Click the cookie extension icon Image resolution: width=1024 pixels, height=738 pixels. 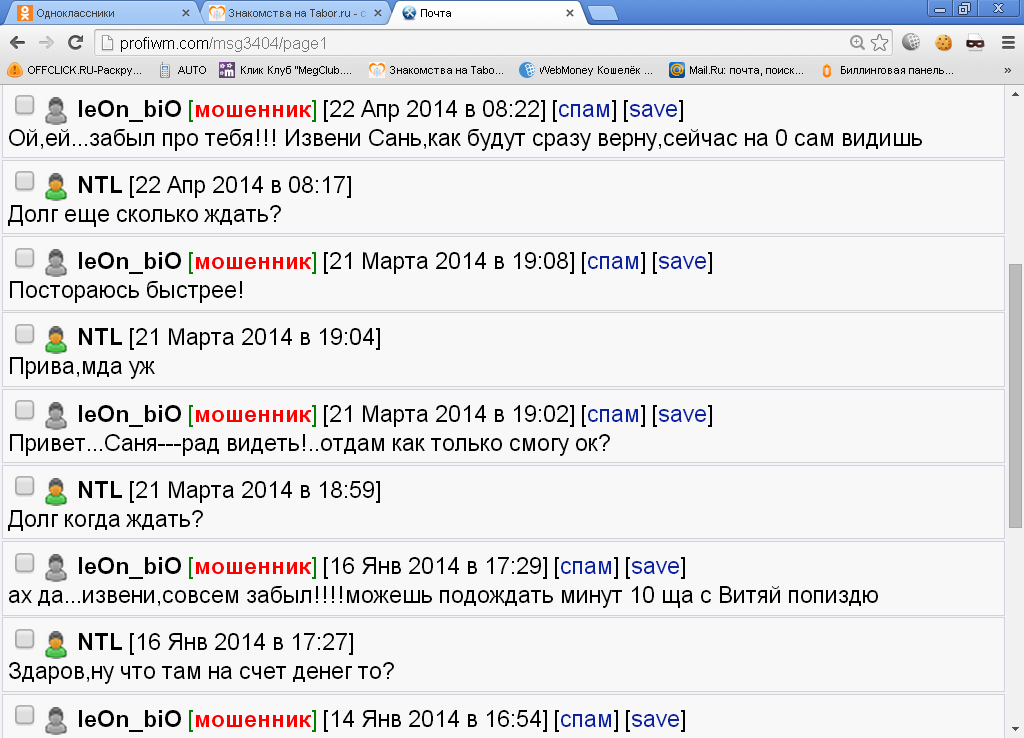943,43
